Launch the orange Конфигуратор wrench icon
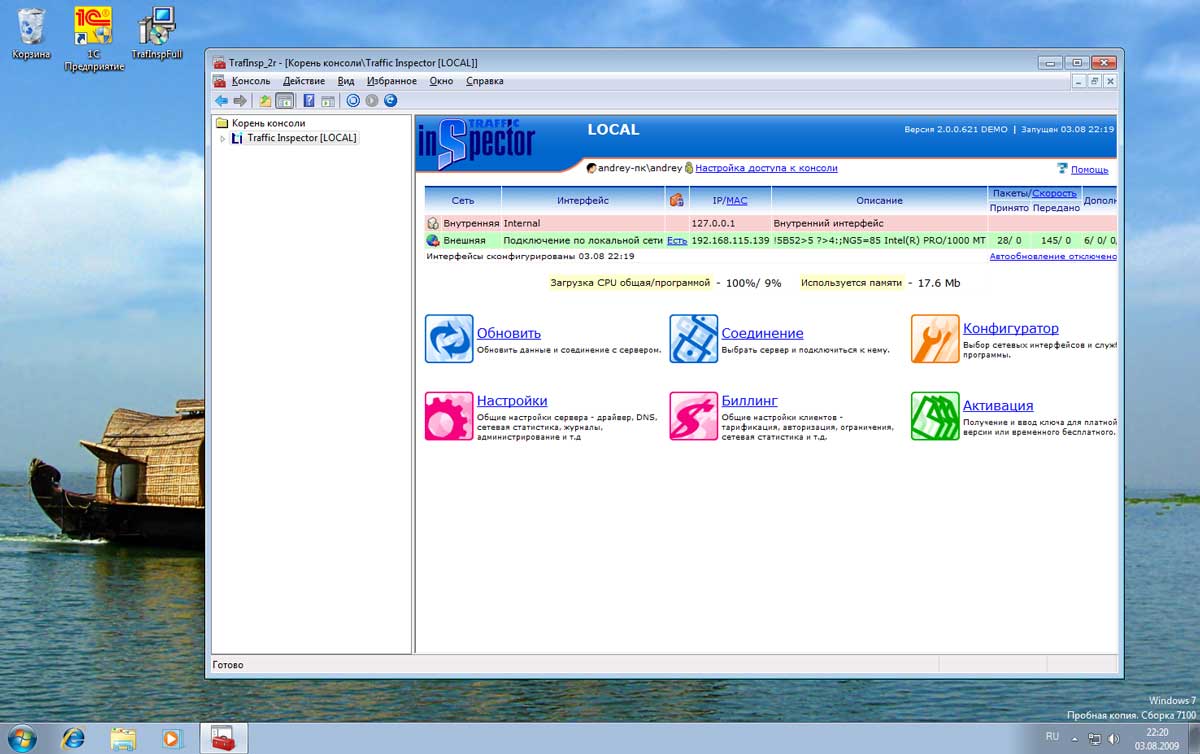The width and height of the screenshot is (1200, 754). click(935, 339)
